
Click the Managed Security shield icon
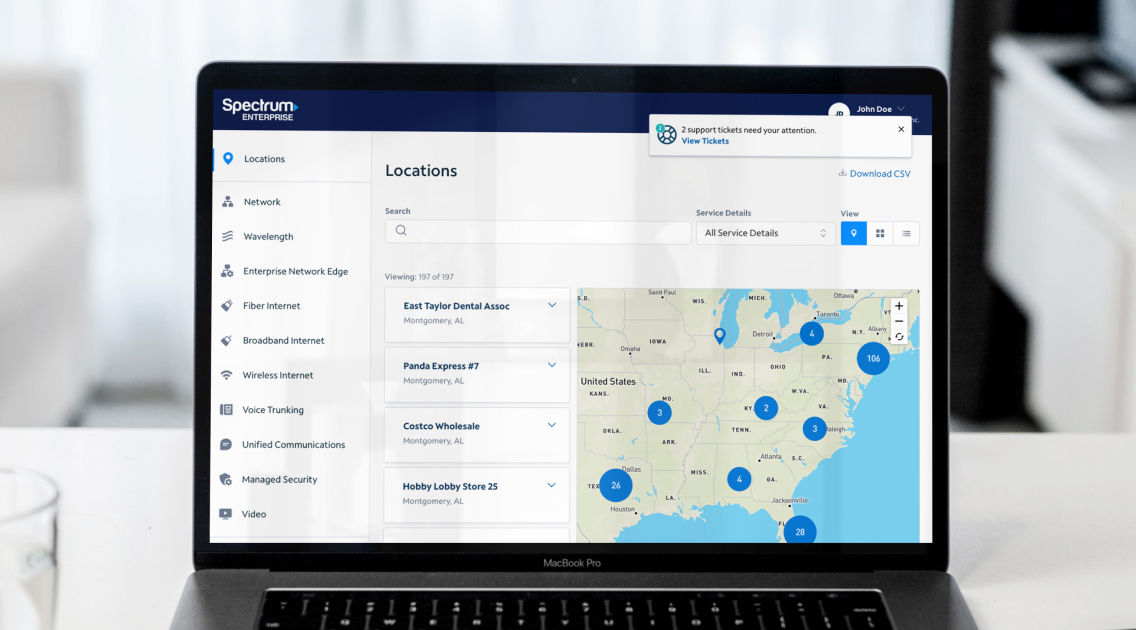click(226, 480)
